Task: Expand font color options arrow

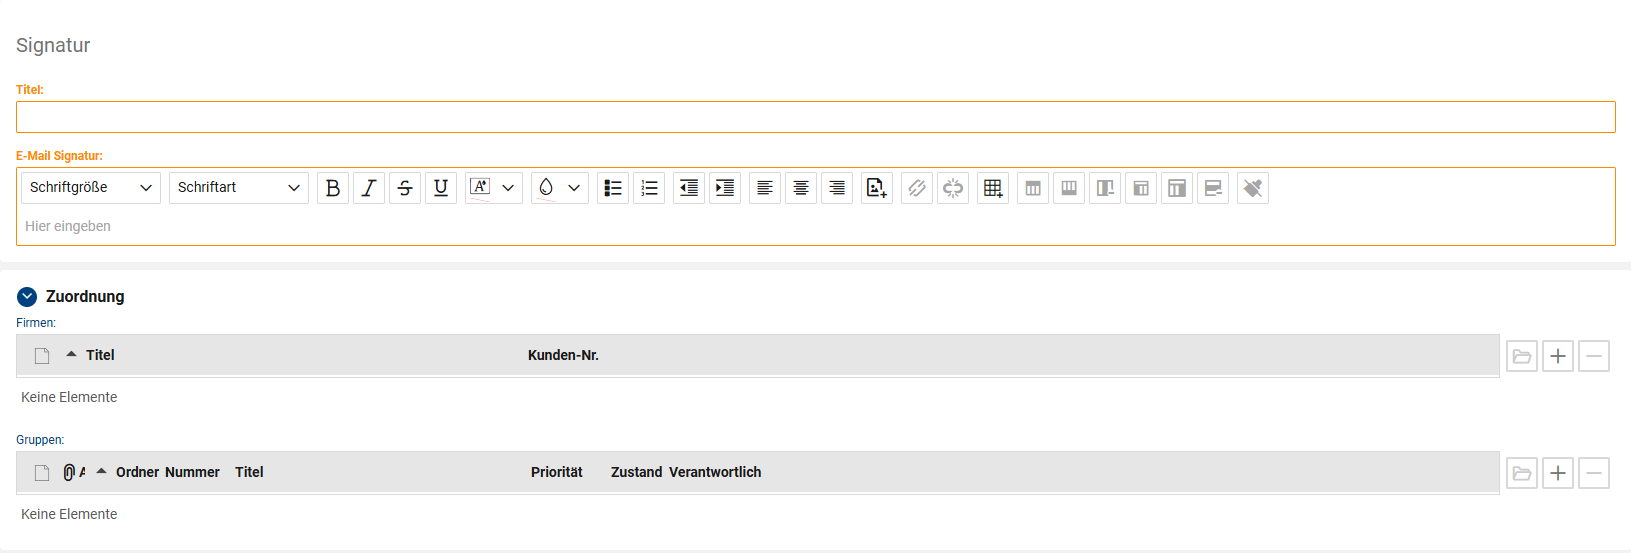Action: point(508,188)
